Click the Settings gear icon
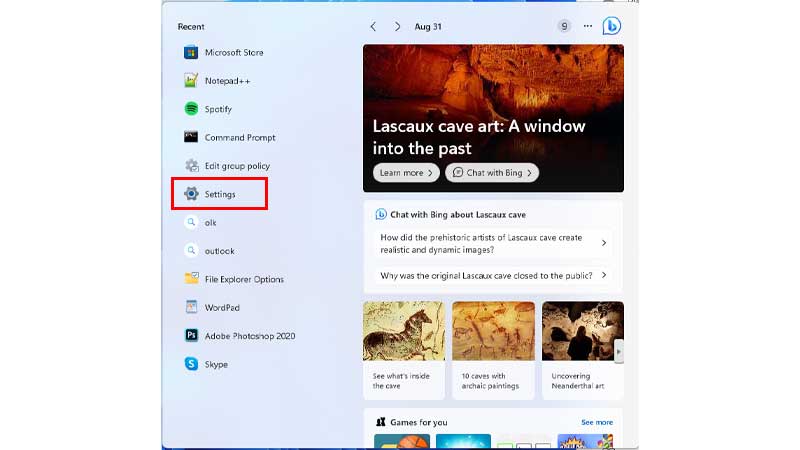 tap(191, 194)
